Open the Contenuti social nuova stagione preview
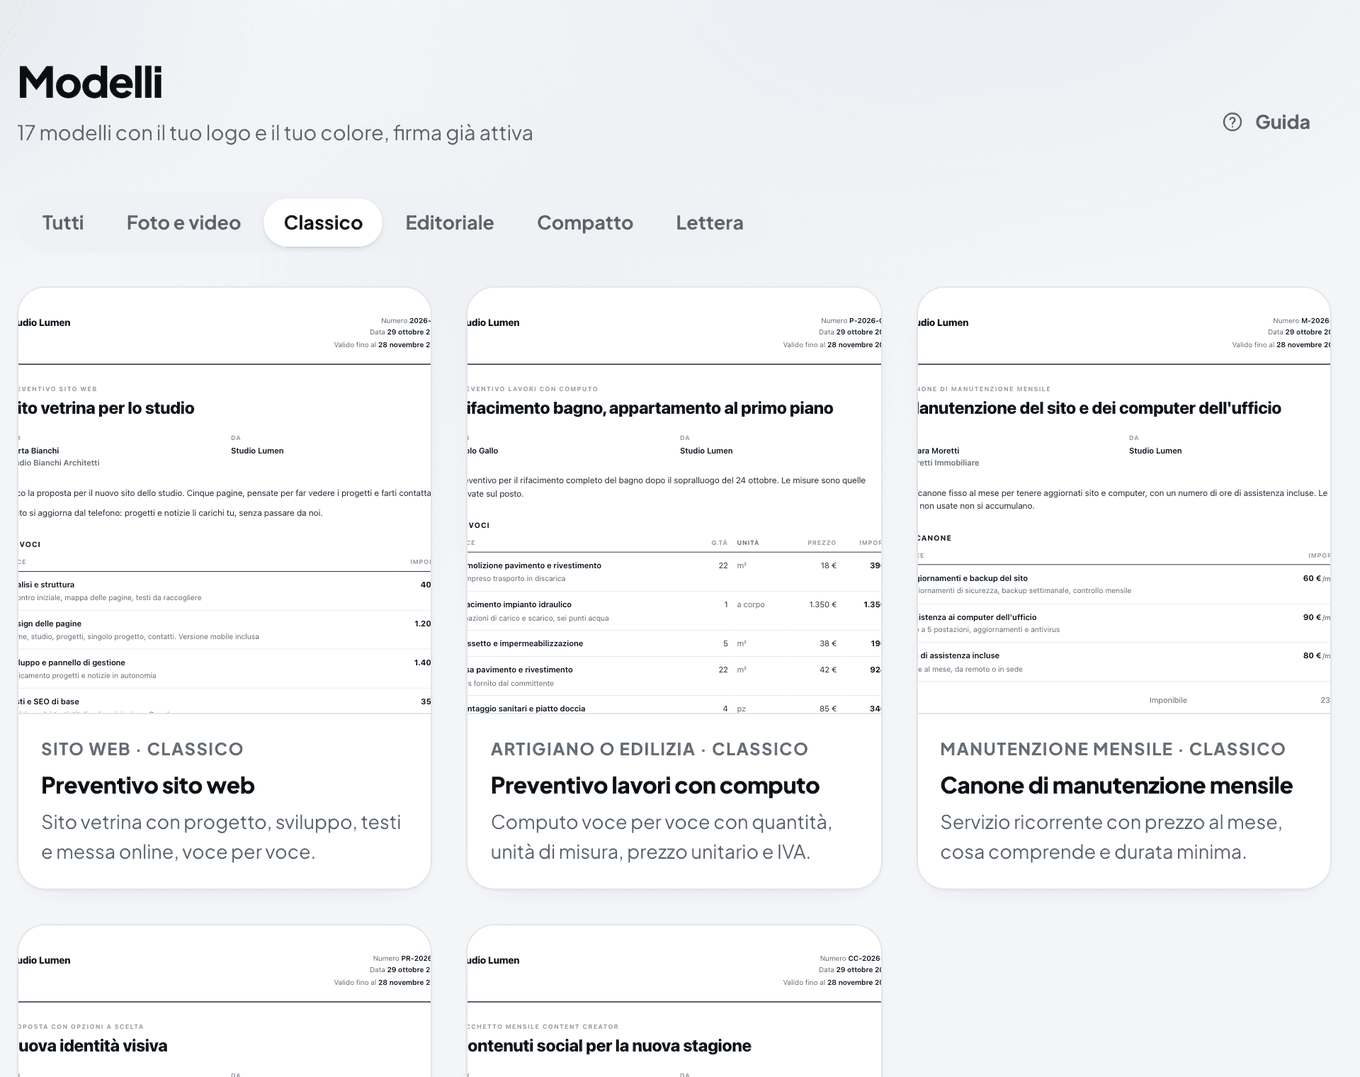 coord(674,1001)
